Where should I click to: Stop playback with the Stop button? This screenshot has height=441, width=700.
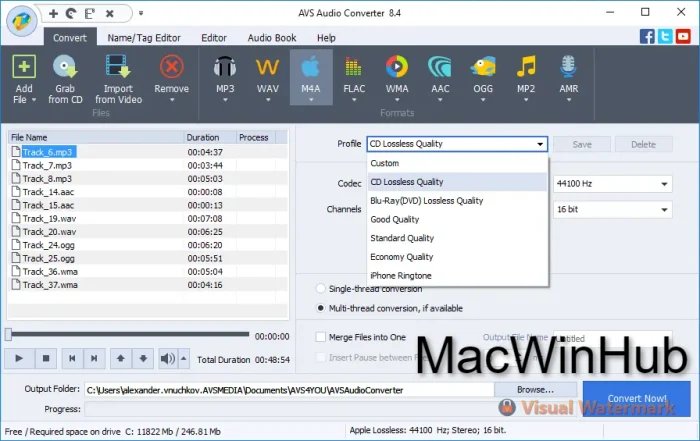(46, 358)
